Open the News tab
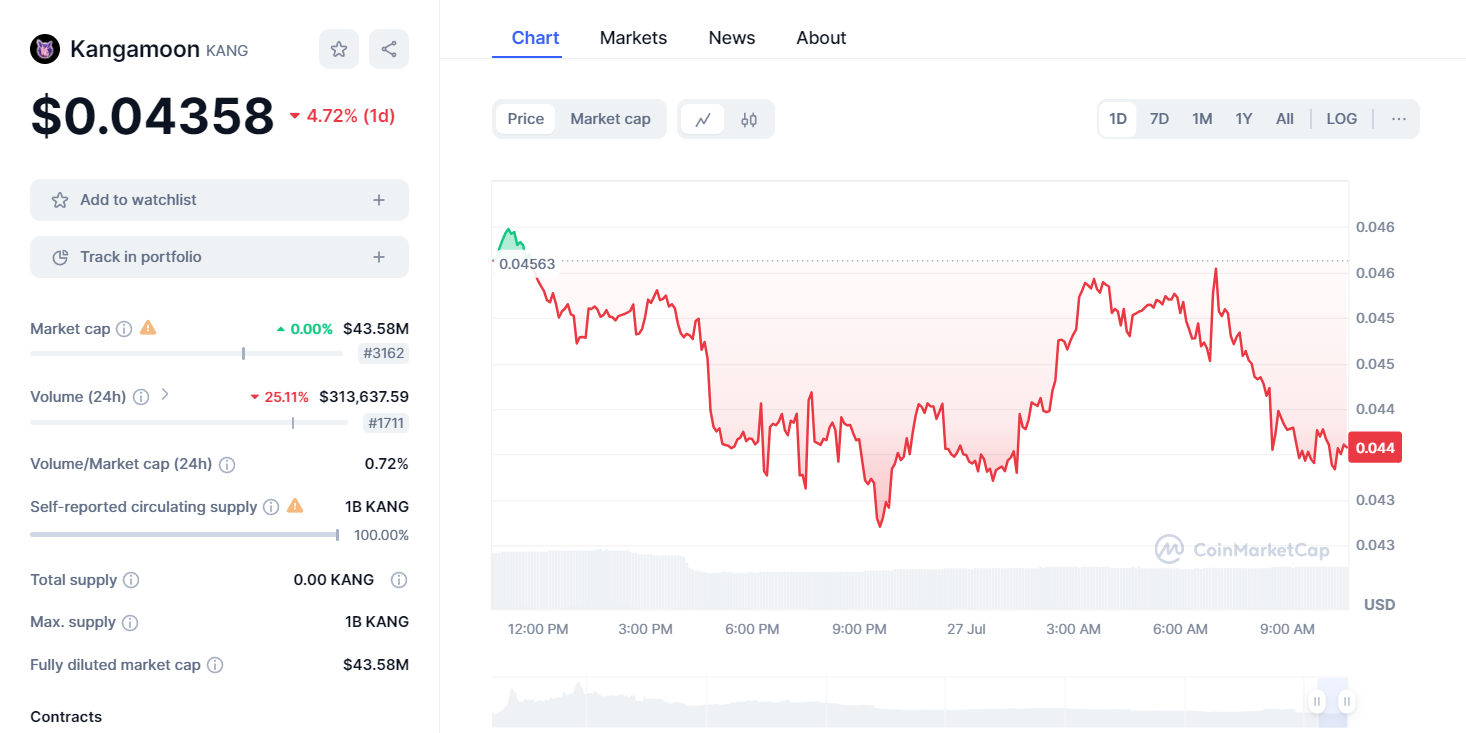The width and height of the screenshot is (1466, 733). coord(732,38)
